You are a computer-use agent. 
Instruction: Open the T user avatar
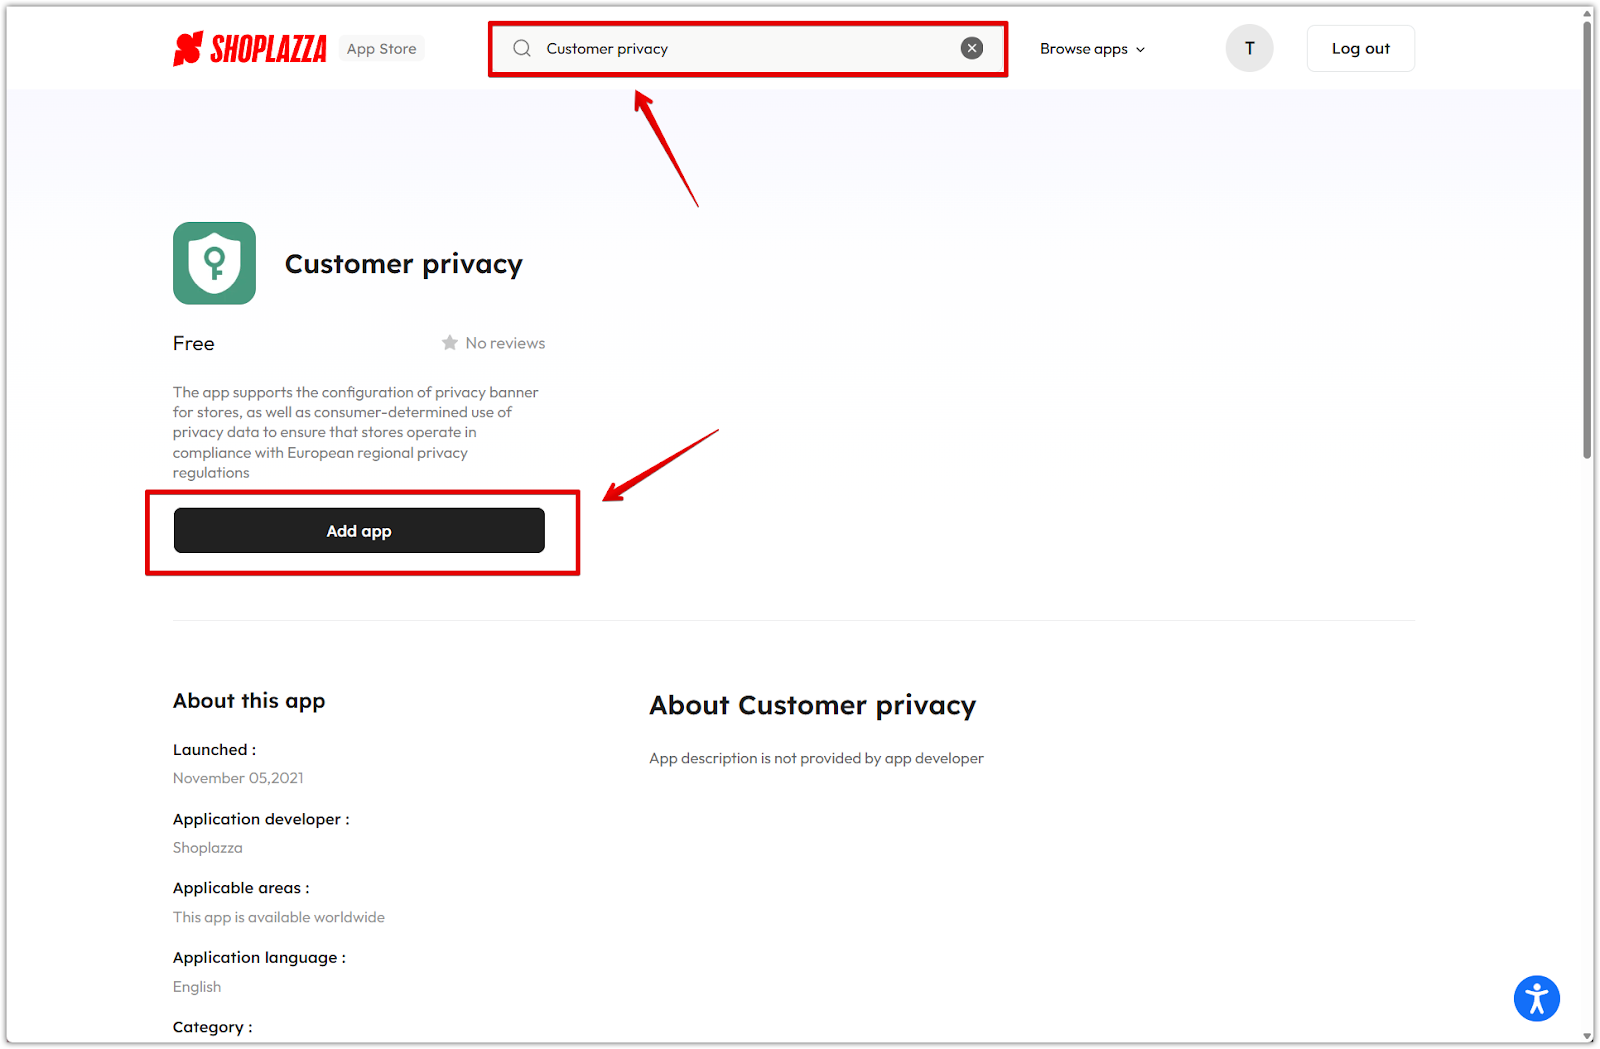[1249, 48]
